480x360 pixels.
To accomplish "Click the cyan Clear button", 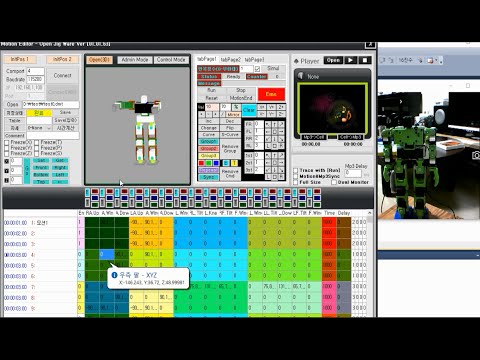I will coord(249,110).
